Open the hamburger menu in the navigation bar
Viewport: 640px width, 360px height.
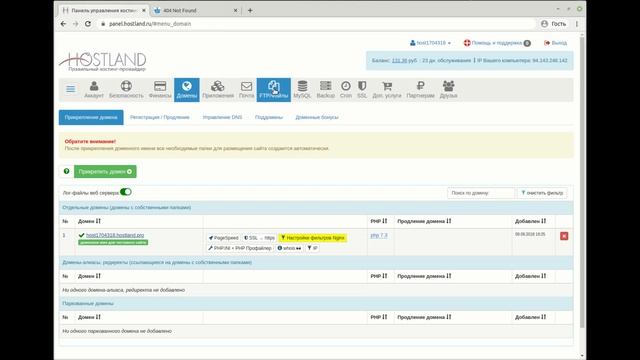[71, 89]
